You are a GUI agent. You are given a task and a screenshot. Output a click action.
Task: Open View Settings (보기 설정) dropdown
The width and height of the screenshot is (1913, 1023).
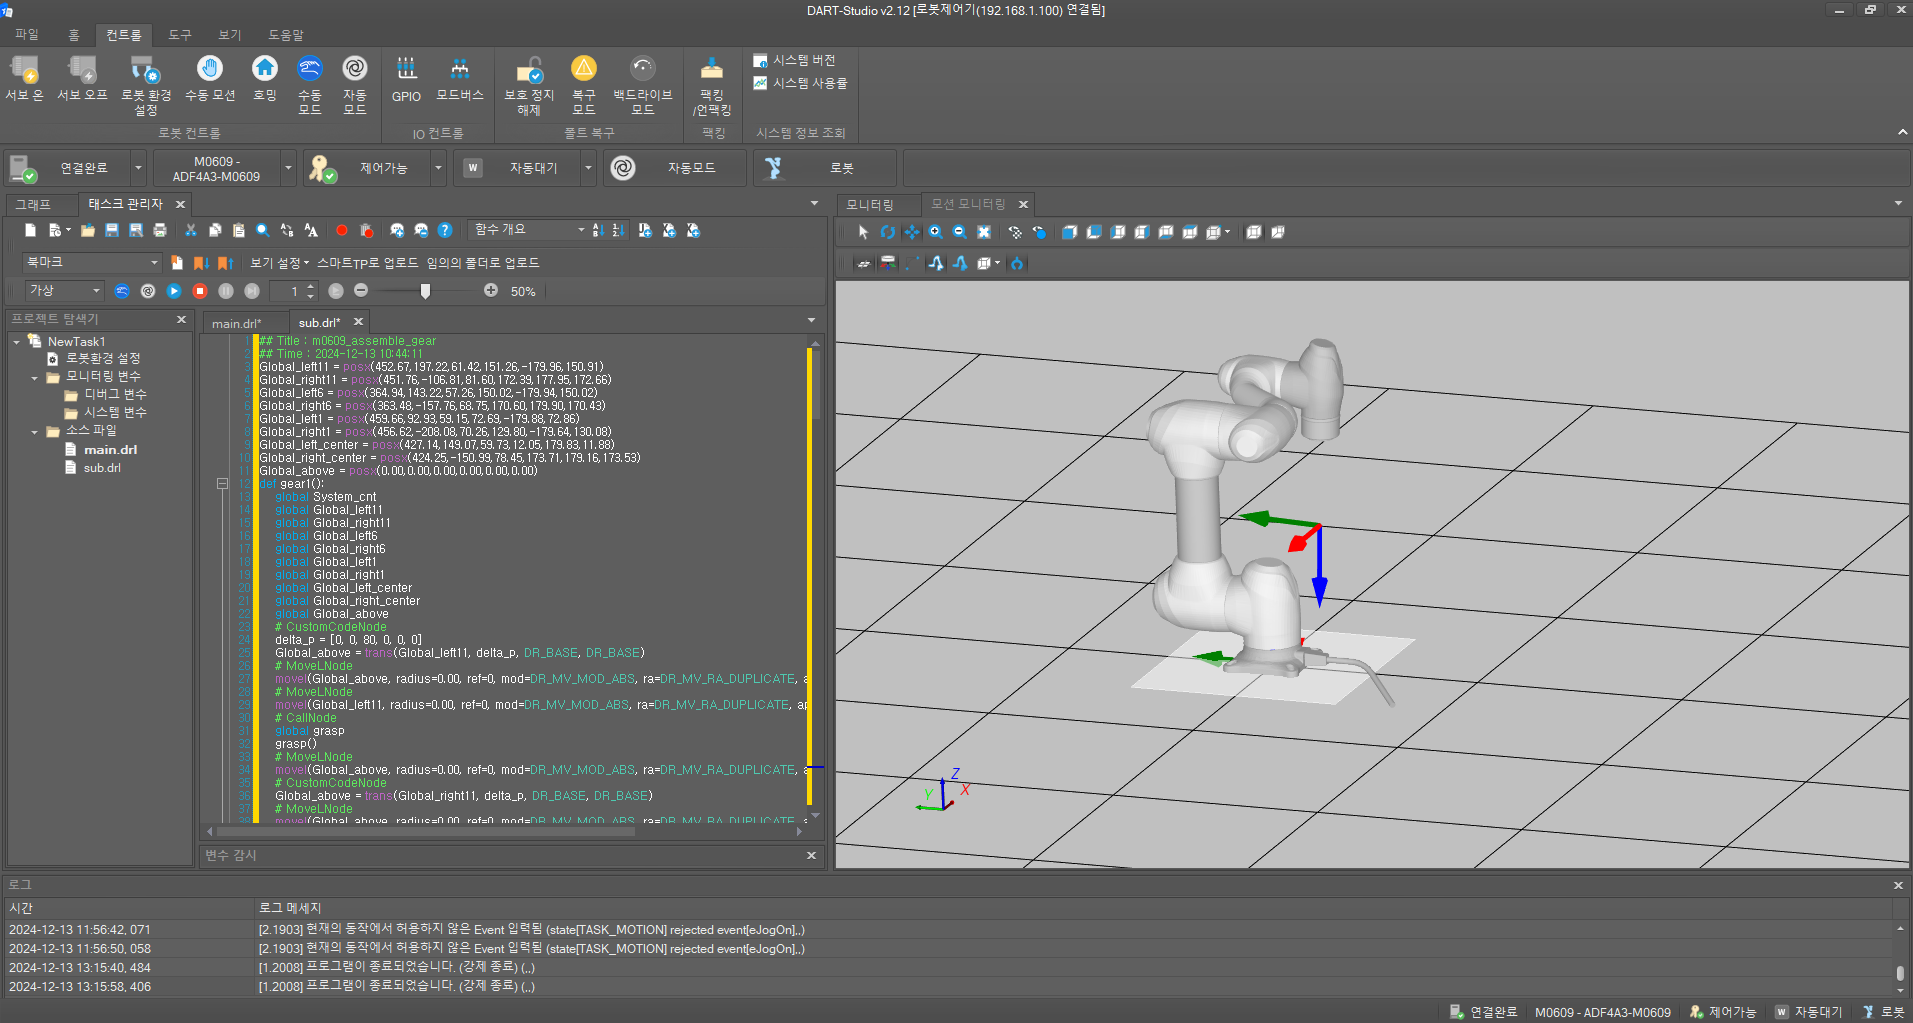coord(279,262)
